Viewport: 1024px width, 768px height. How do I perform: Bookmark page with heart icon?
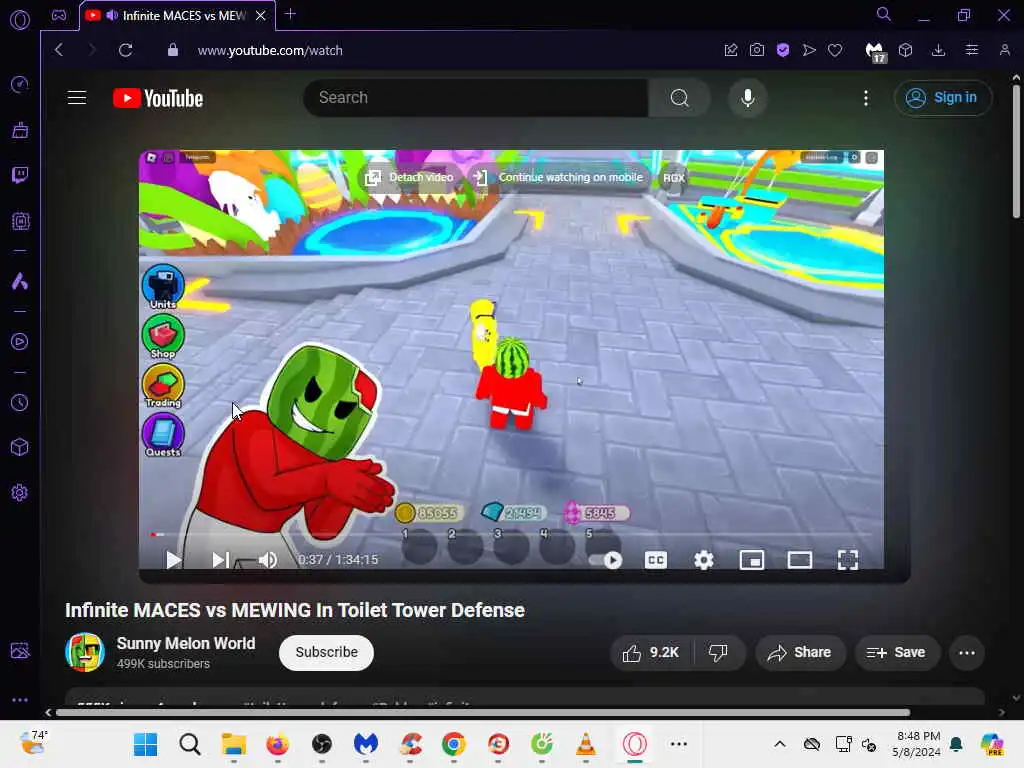835,50
